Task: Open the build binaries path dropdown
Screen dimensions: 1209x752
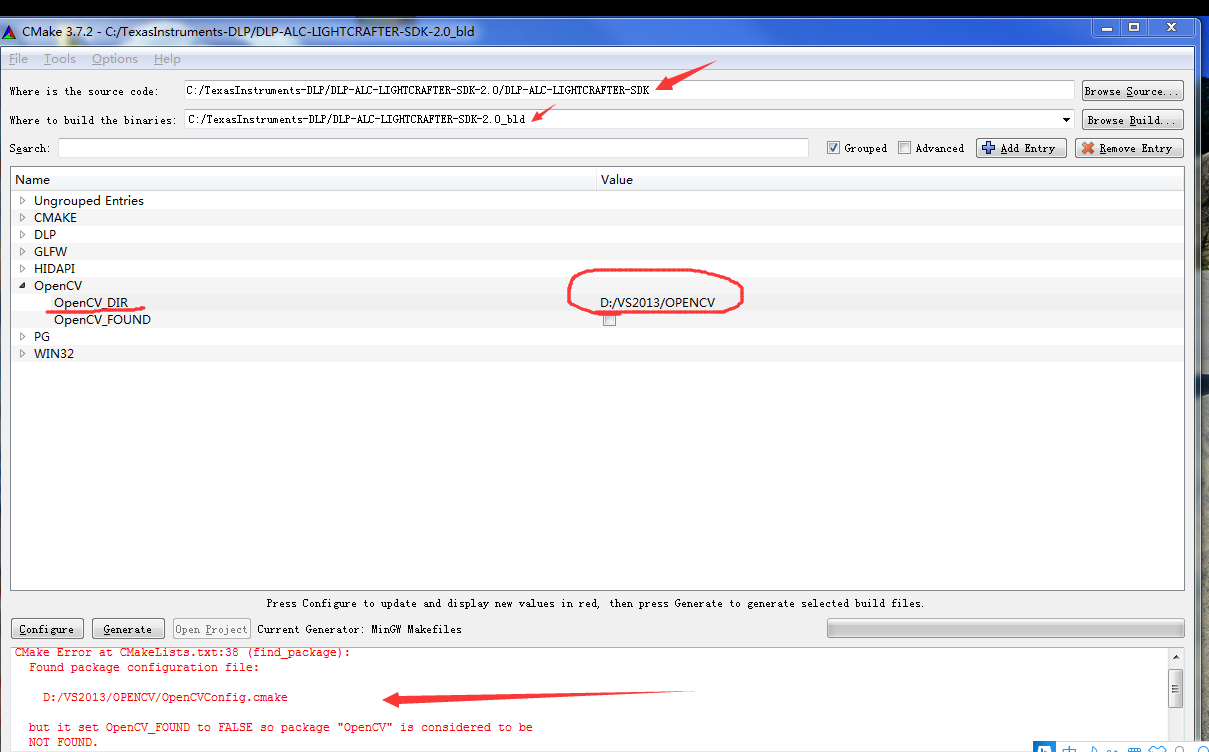Action: [1066, 120]
